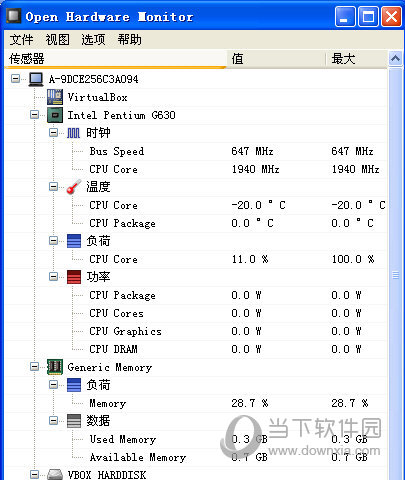
Task: Select the CPU Cores power row
Action: tap(196, 313)
